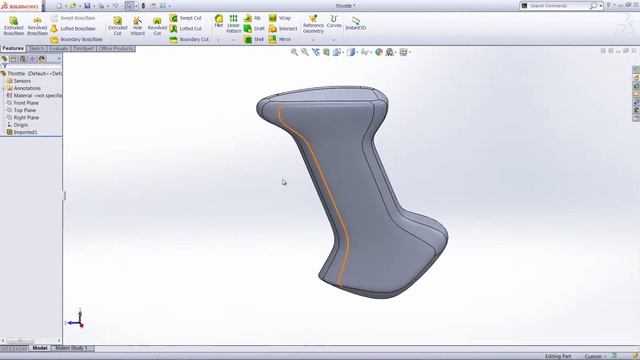
Task: Open FeatureManager Design Tree tab
Action: (x=5, y=59)
